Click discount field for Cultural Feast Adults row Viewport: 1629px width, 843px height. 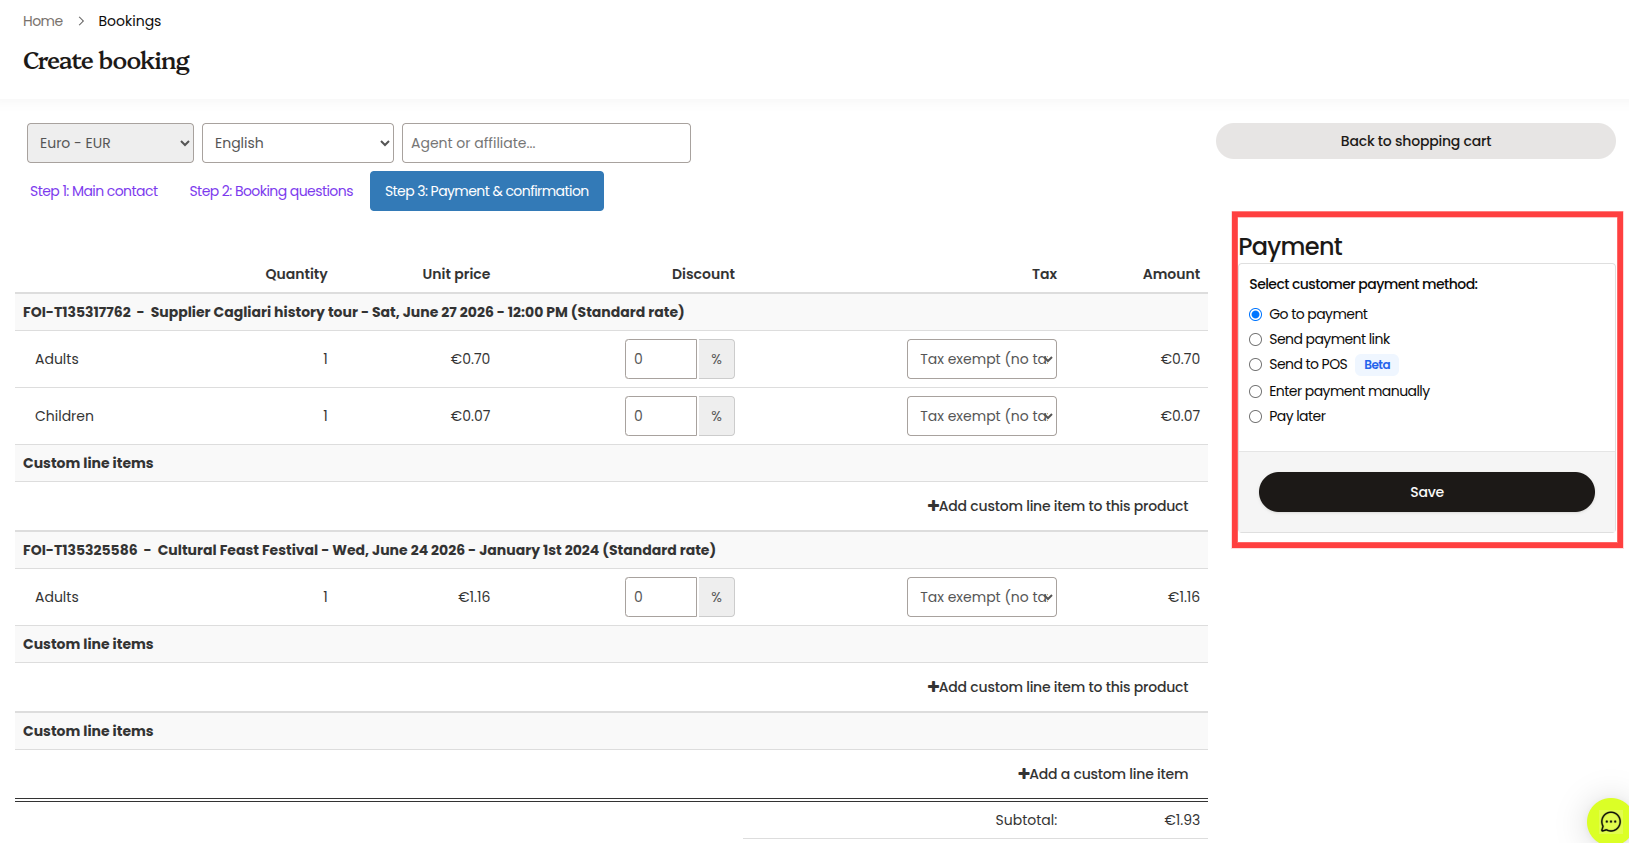[x=661, y=597]
